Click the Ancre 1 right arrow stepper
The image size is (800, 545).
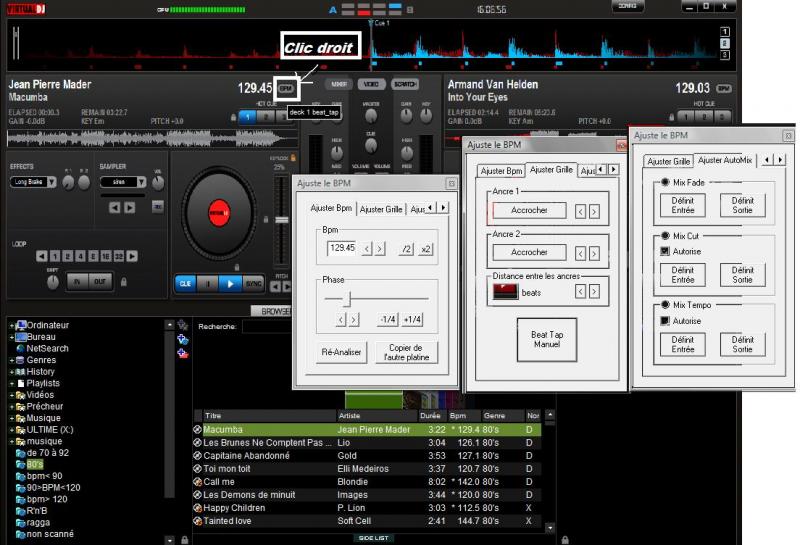pos(594,211)
